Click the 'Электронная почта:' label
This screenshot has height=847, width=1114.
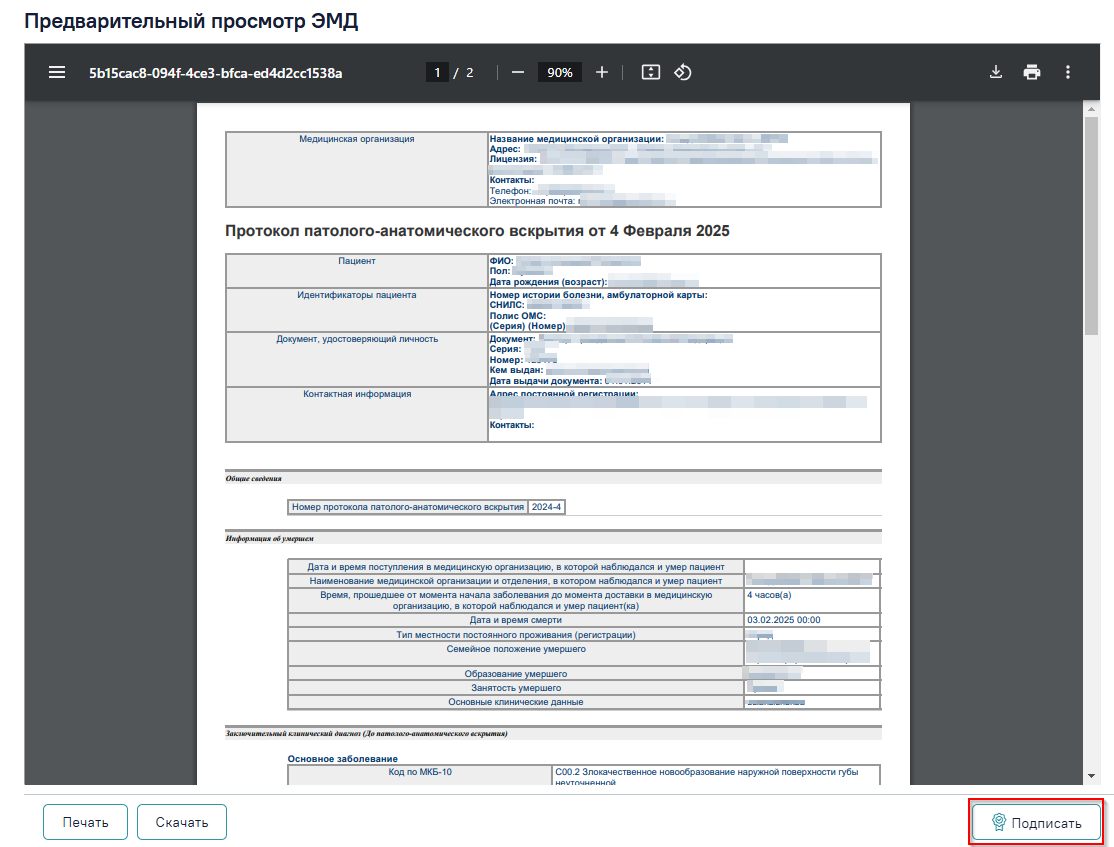[534, 201]
